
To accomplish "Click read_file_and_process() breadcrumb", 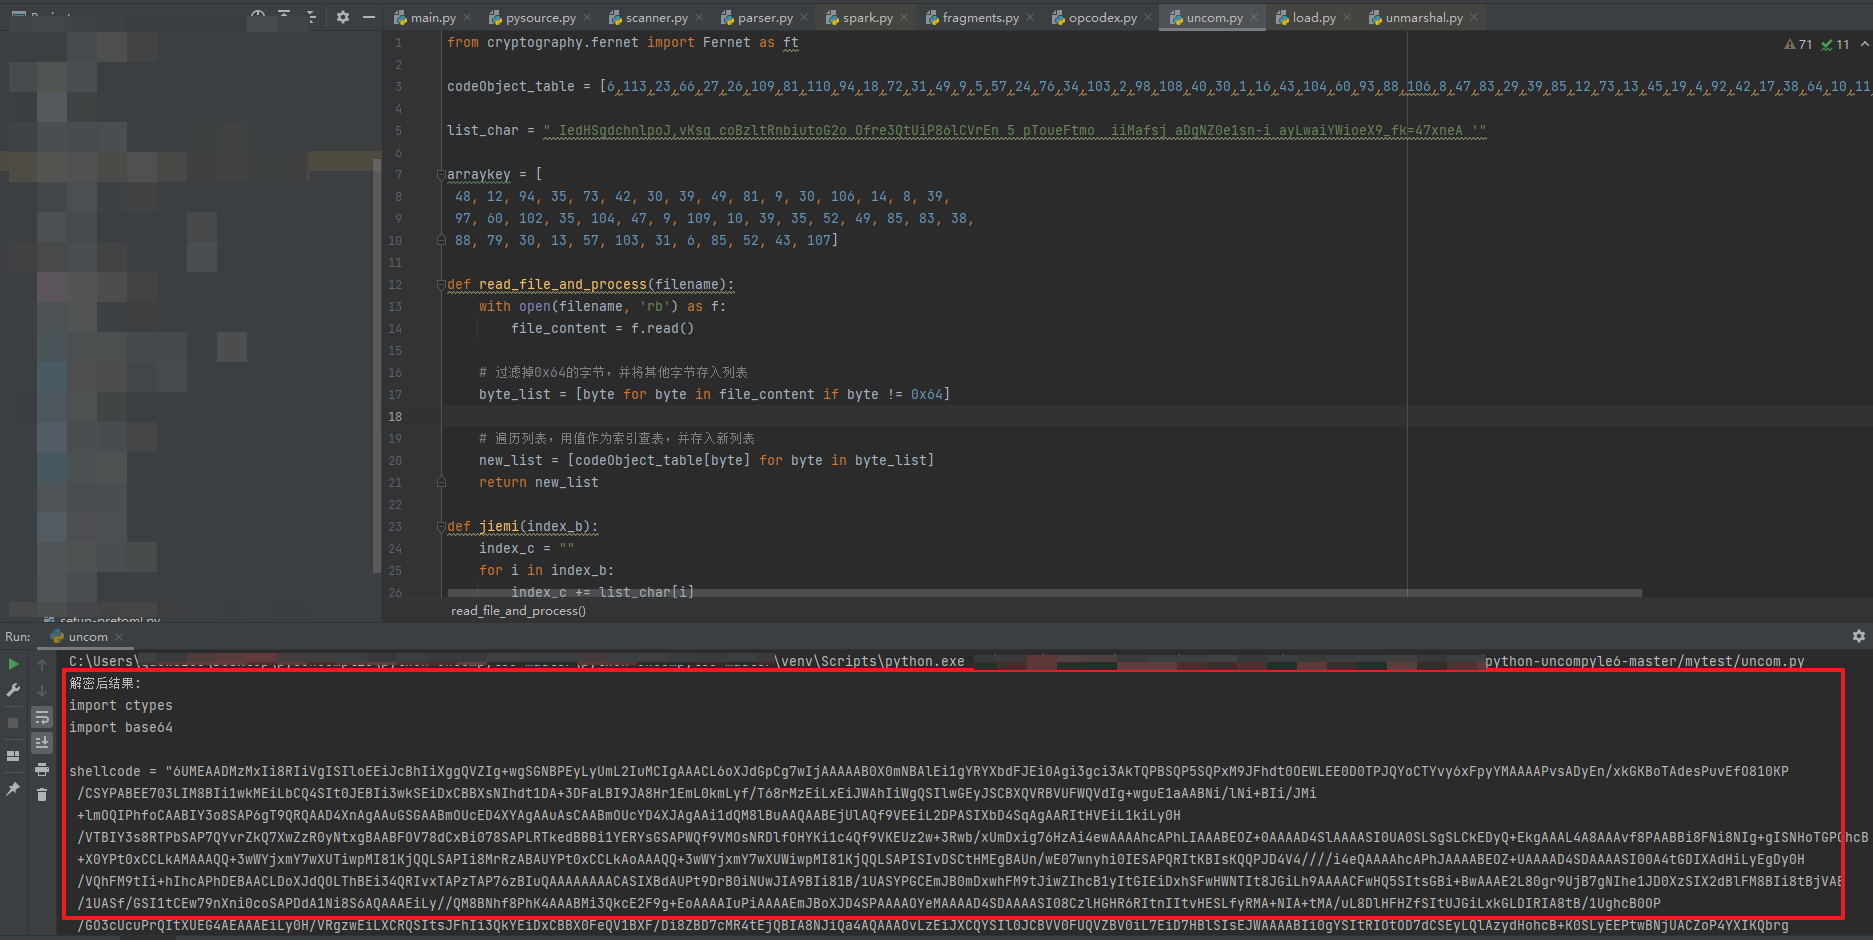I will (x=518, y=611).
